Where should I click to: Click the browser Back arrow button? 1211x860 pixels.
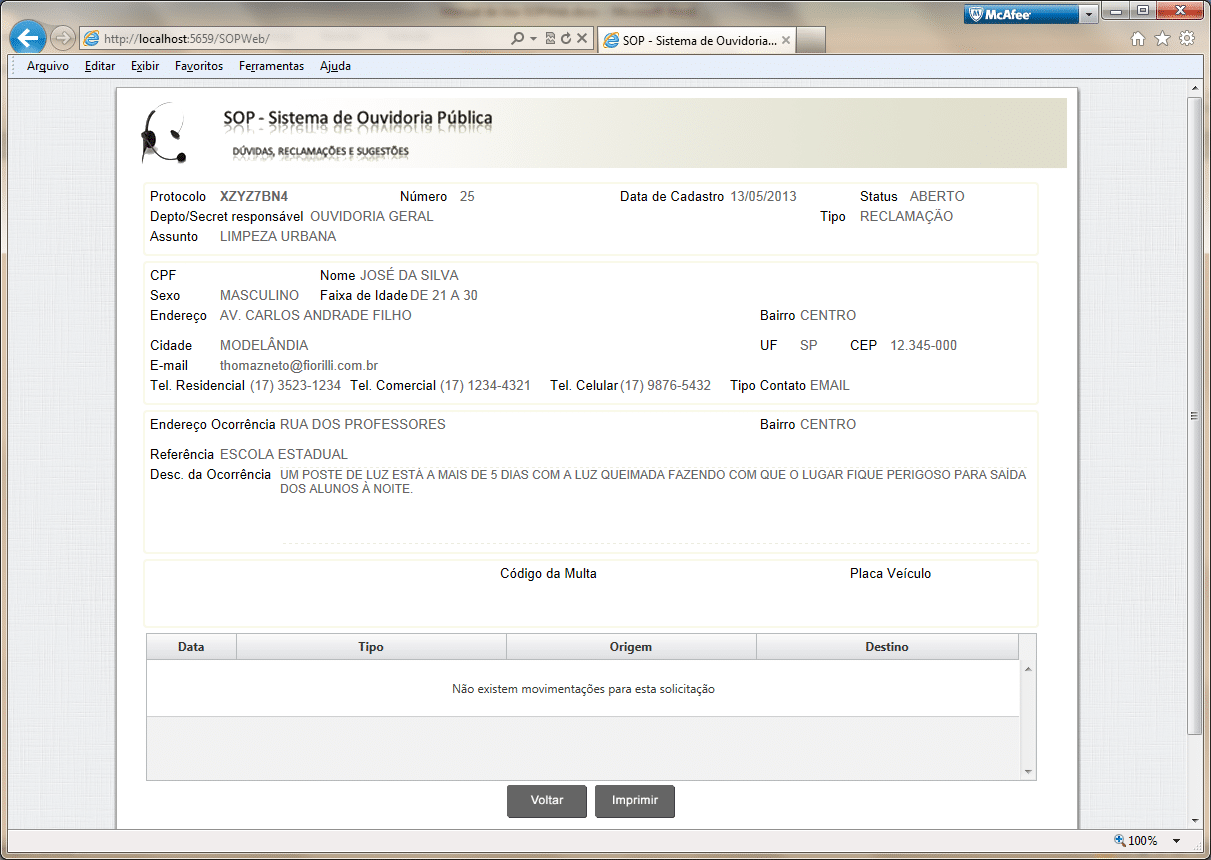(x=29, y=39)
